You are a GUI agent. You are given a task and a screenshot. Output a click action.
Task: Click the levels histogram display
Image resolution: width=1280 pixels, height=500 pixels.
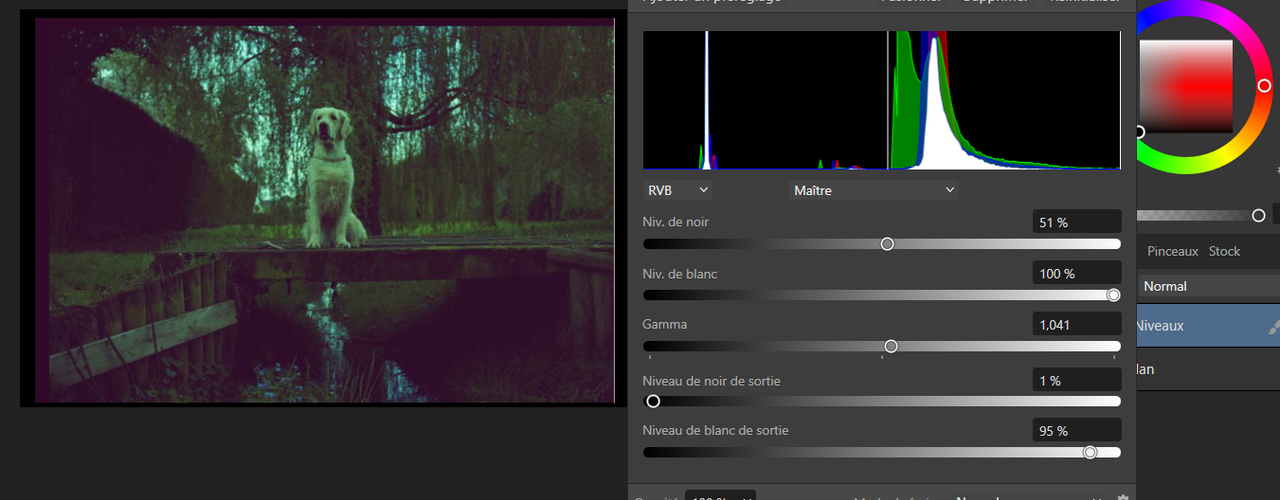[x=882, y=100]
